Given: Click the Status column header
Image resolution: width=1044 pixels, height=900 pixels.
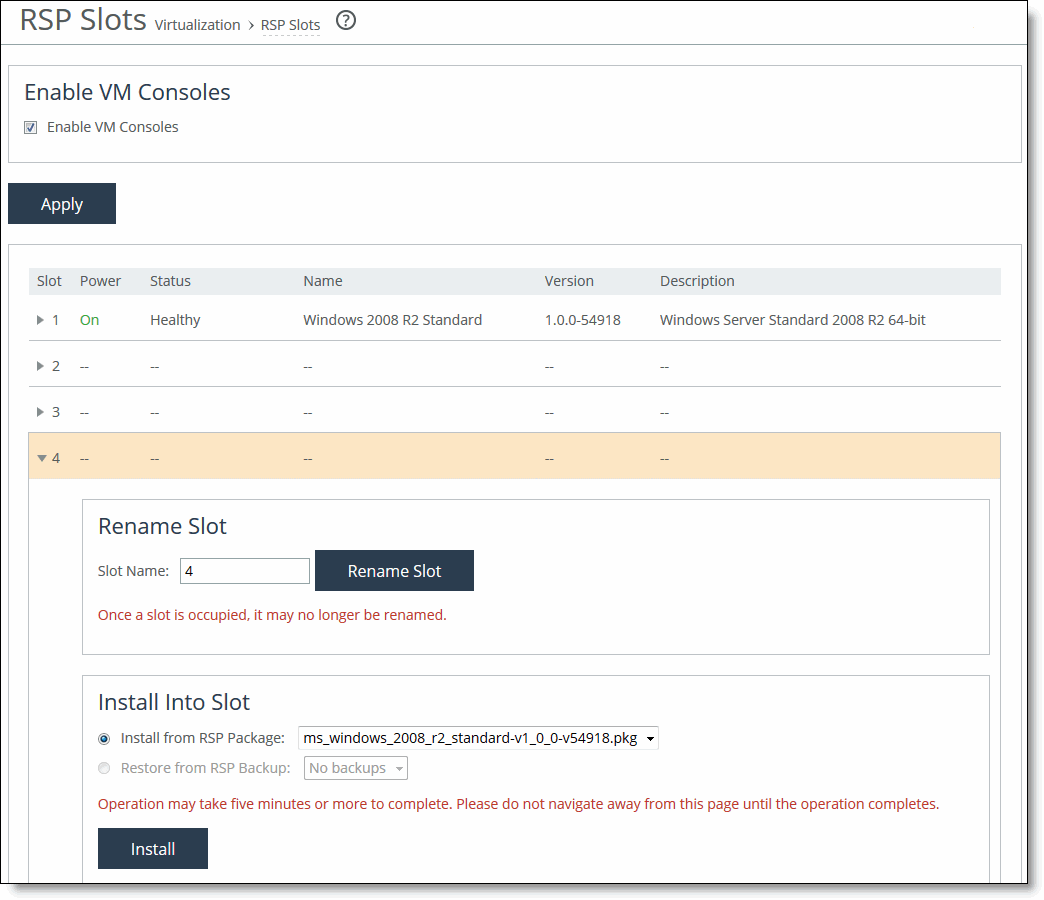Looking at the screenshot, I should [x=170, y=281].
